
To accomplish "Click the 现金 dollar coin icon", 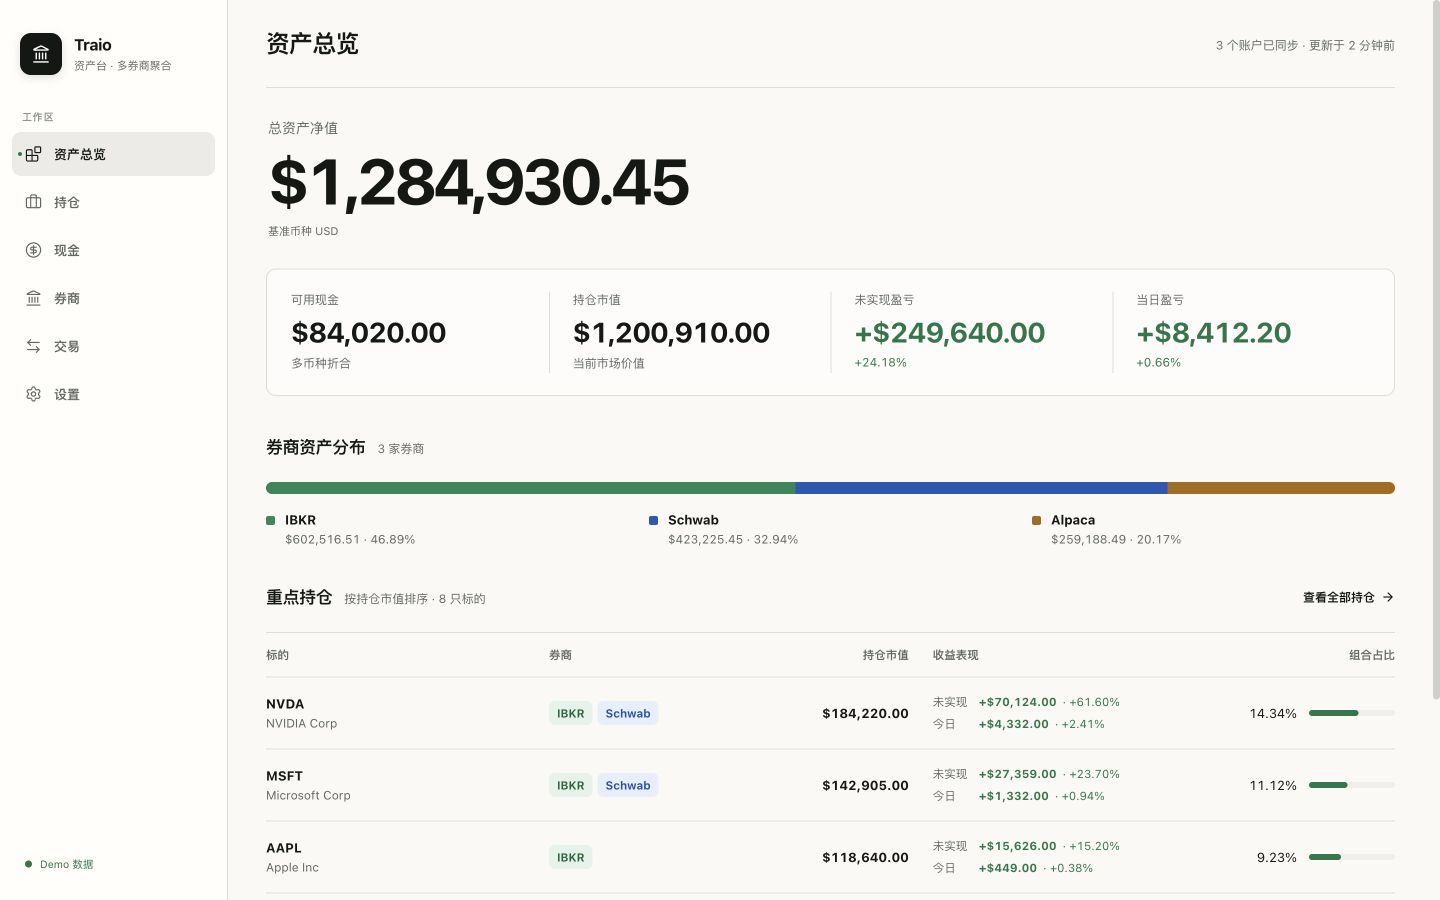I will [x=33, y=250].
